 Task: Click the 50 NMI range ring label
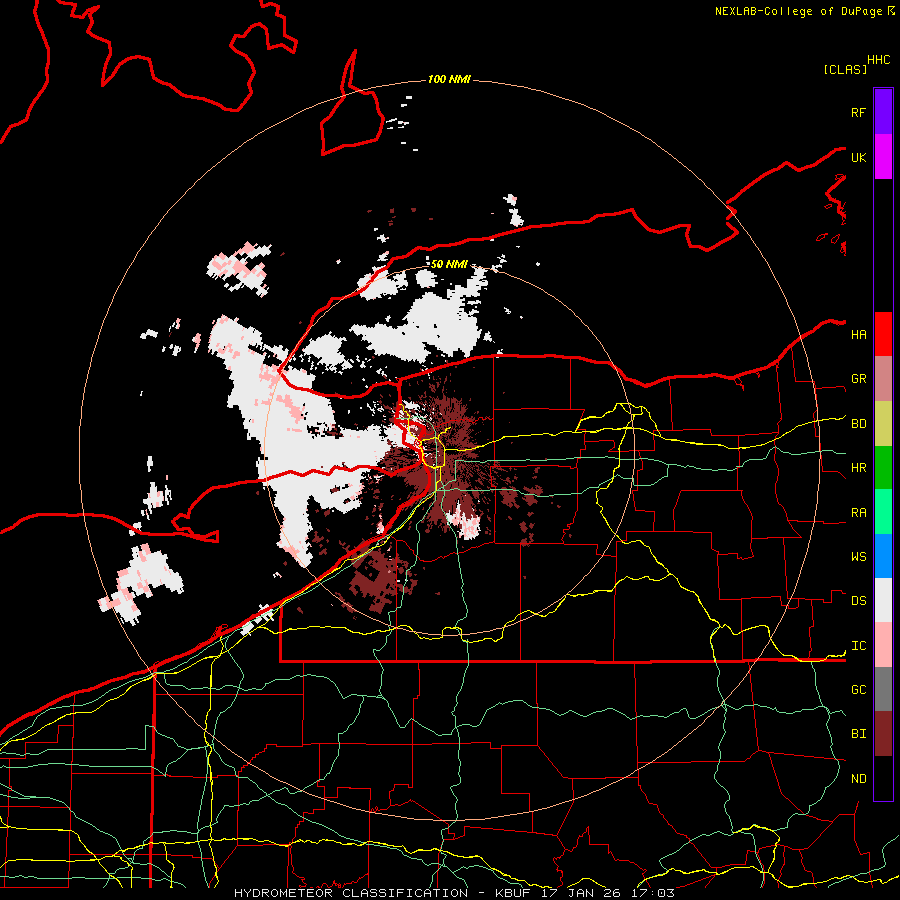click(449, 264)
